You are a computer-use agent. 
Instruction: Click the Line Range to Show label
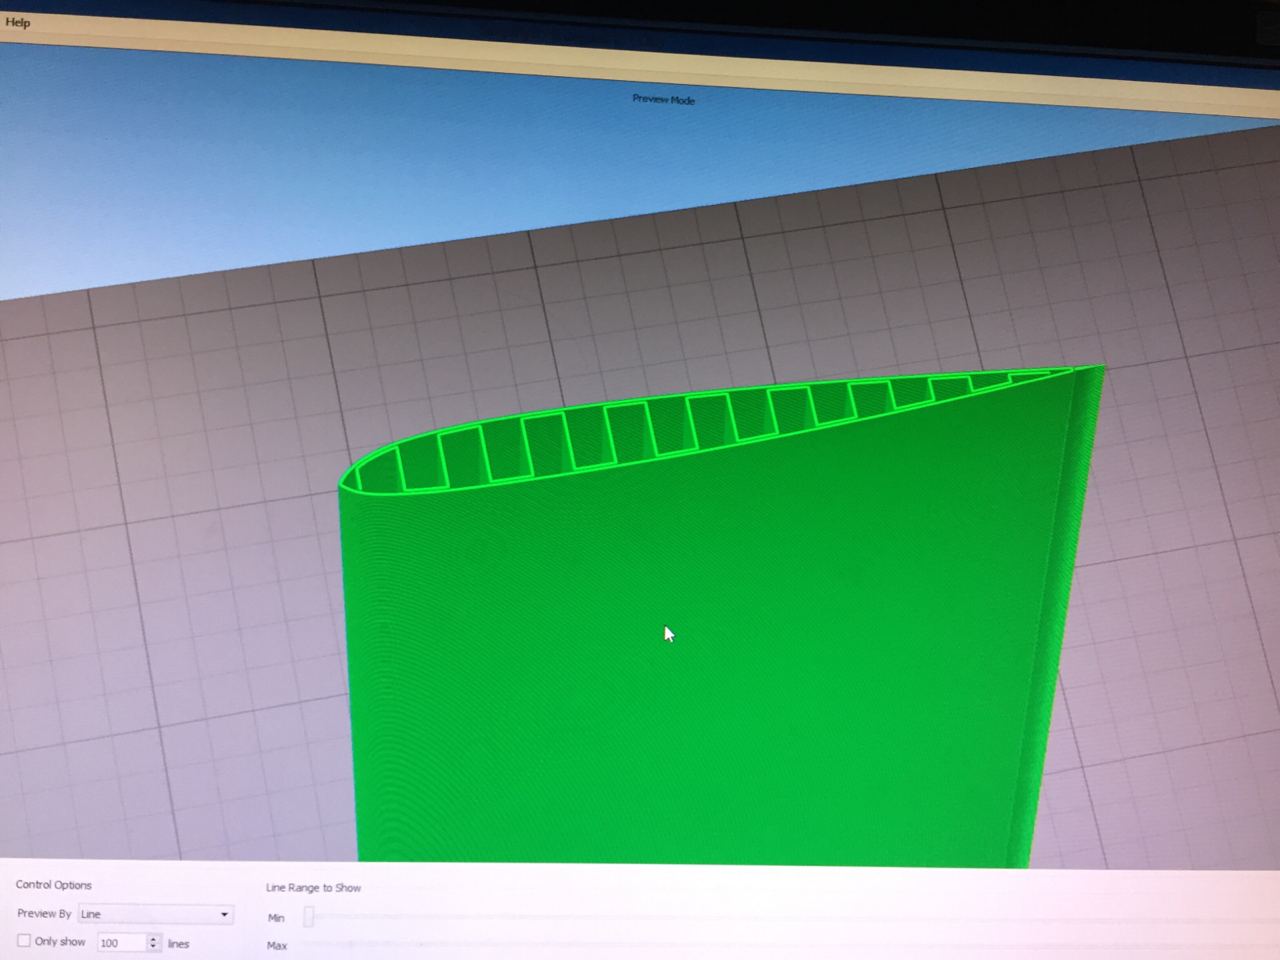pyautogui.click(x=314, y=888)
